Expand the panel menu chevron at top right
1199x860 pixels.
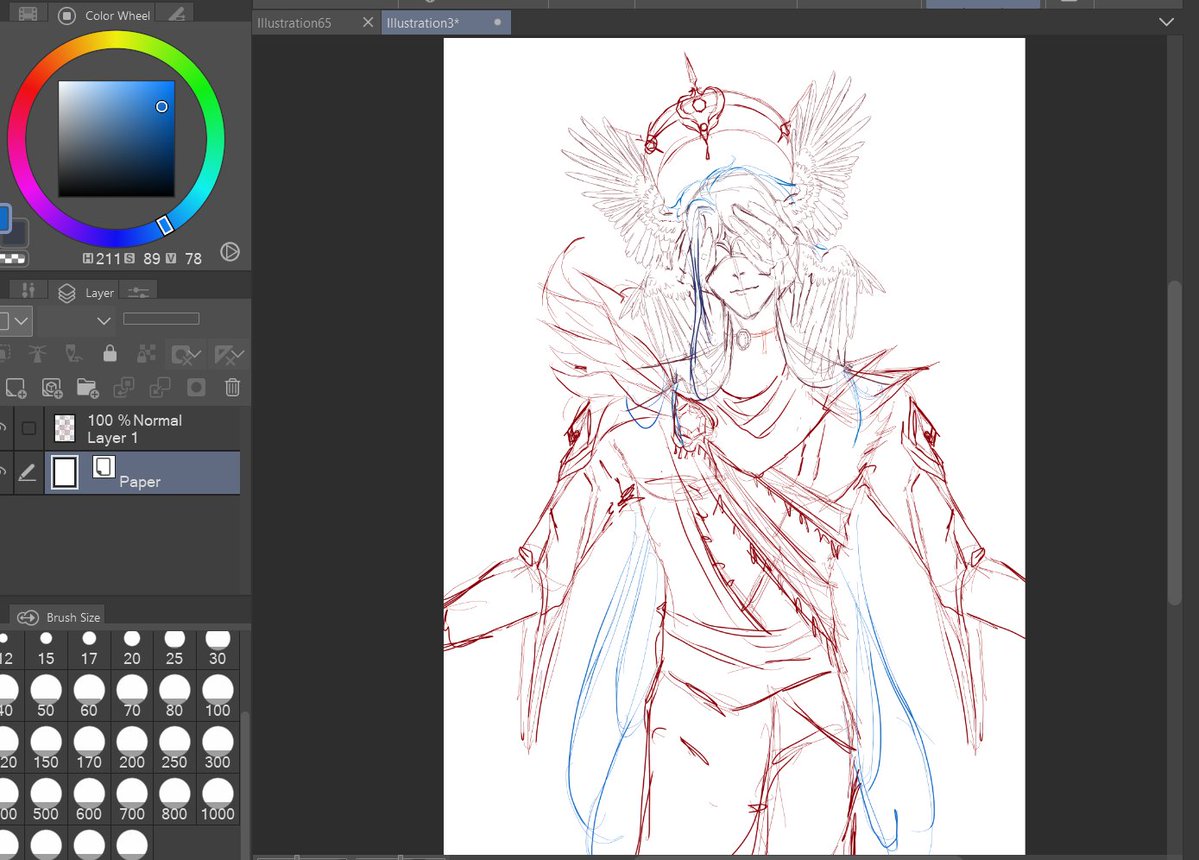pyautogui.click(x=1167, y=21)
